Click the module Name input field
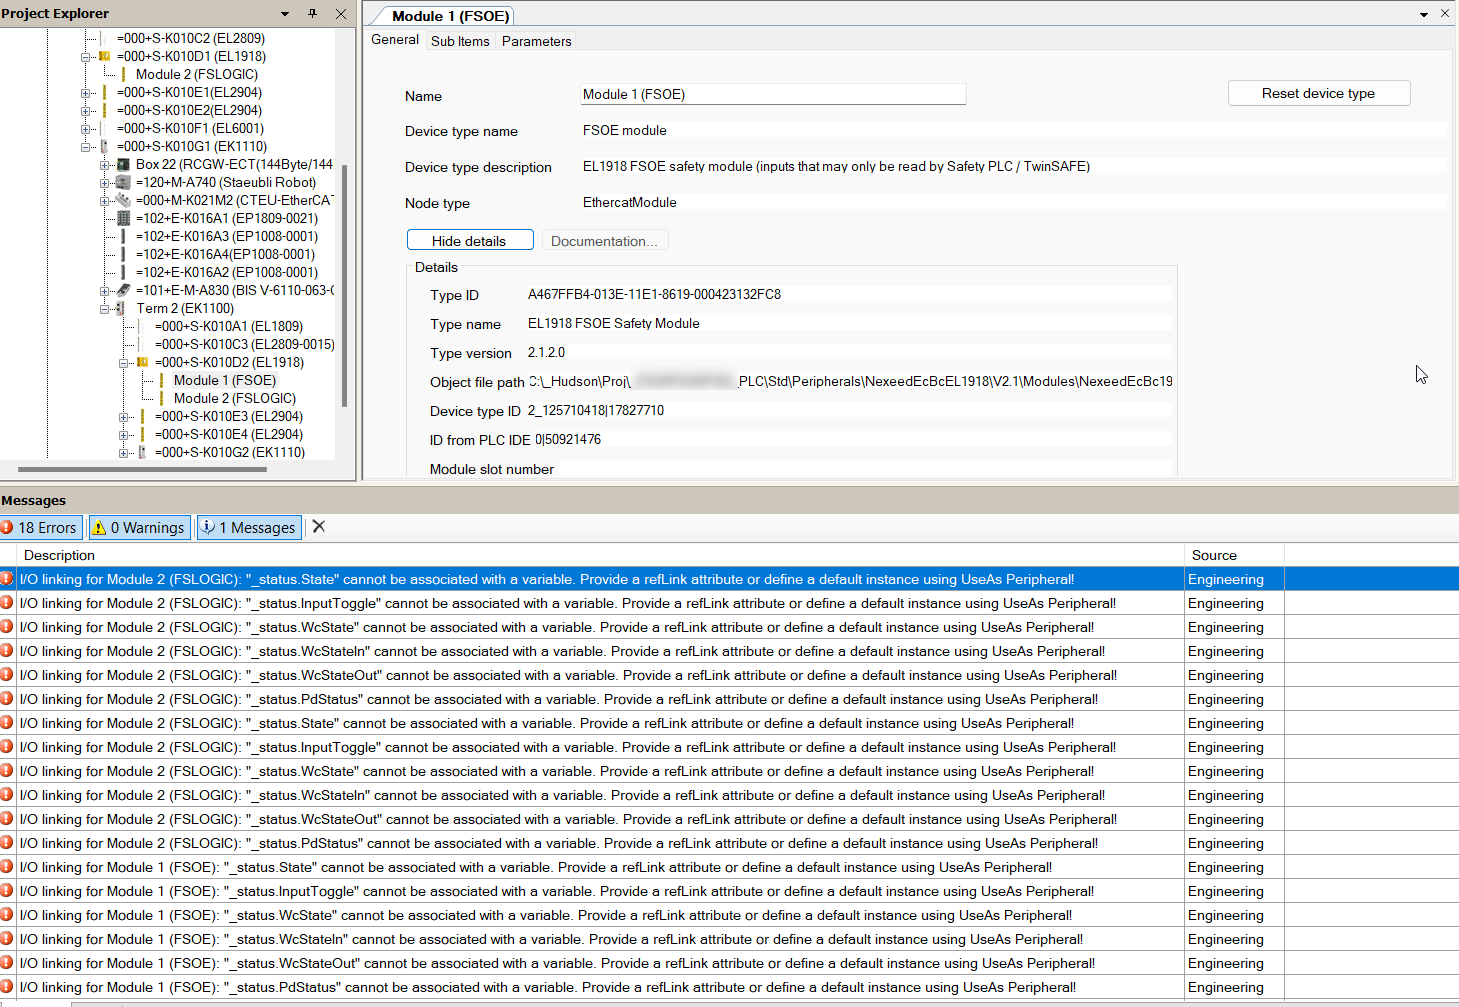The height and width of the screenshot is (1007, 1459). 772,94
